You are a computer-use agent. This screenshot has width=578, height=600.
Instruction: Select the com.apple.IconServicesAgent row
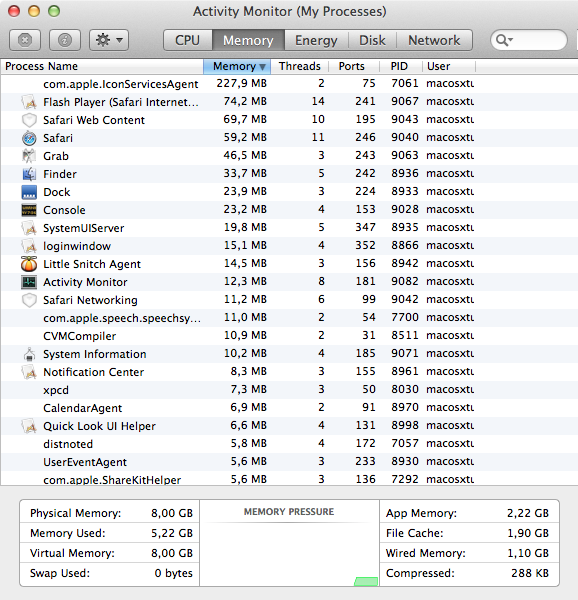point(289,84)
